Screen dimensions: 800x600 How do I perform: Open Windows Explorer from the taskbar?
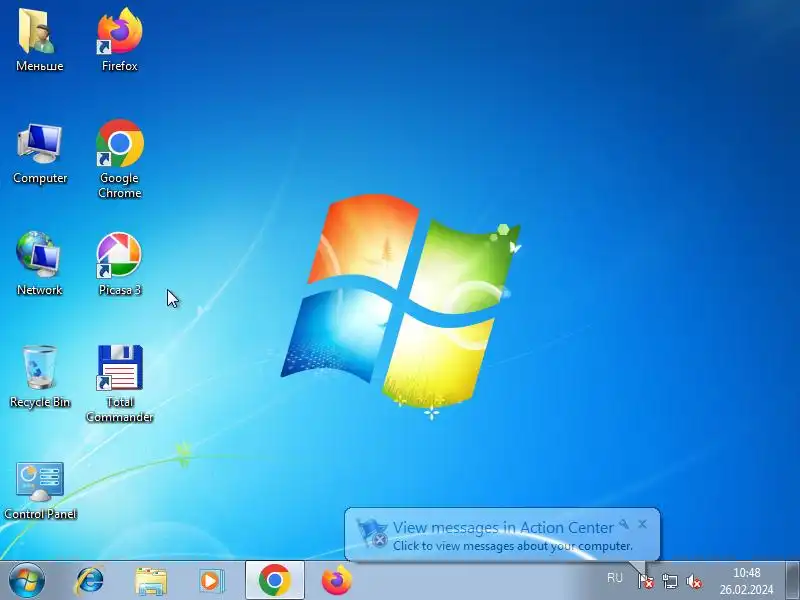(x=151, y=581)
